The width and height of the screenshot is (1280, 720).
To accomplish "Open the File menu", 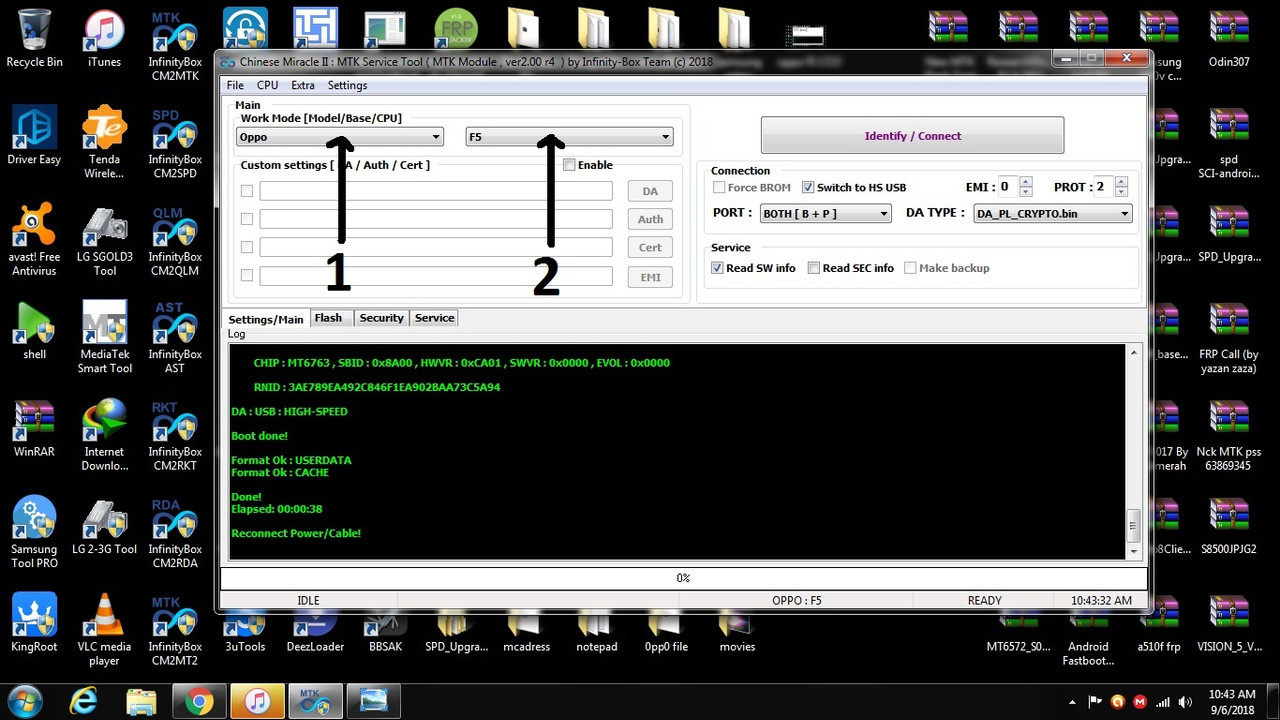I will click(235, 85).
